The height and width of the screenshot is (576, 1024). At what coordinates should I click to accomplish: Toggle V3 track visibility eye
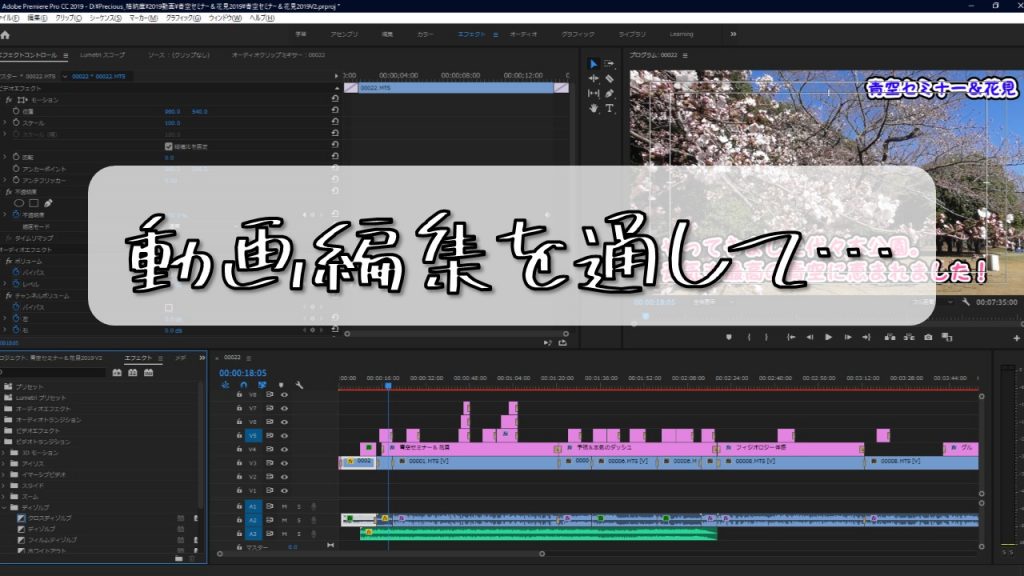(284, 463)
